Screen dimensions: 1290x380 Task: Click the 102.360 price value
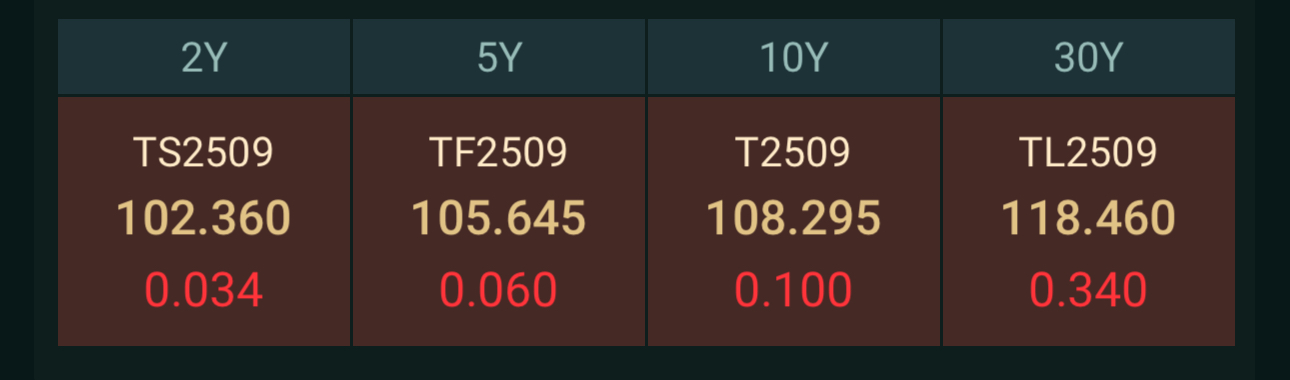coord(204,218)
